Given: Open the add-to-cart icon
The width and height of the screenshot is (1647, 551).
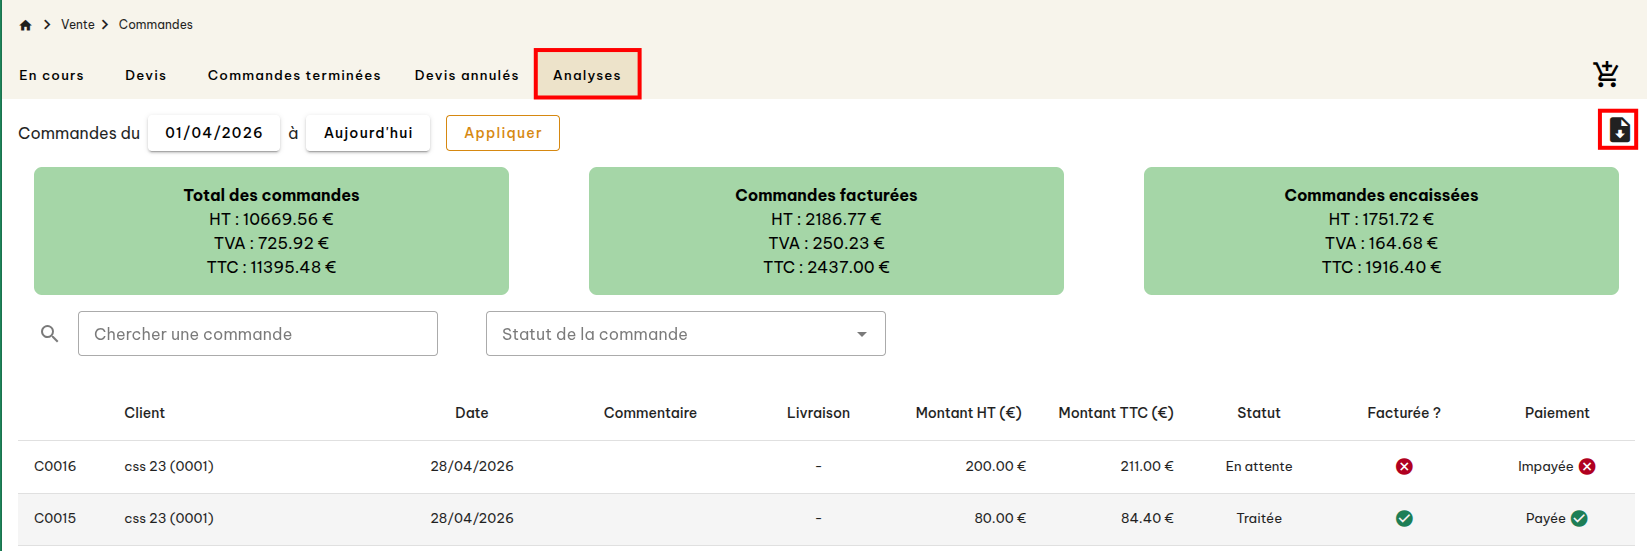Looking at the screenshot, I should pos(1606,74).
